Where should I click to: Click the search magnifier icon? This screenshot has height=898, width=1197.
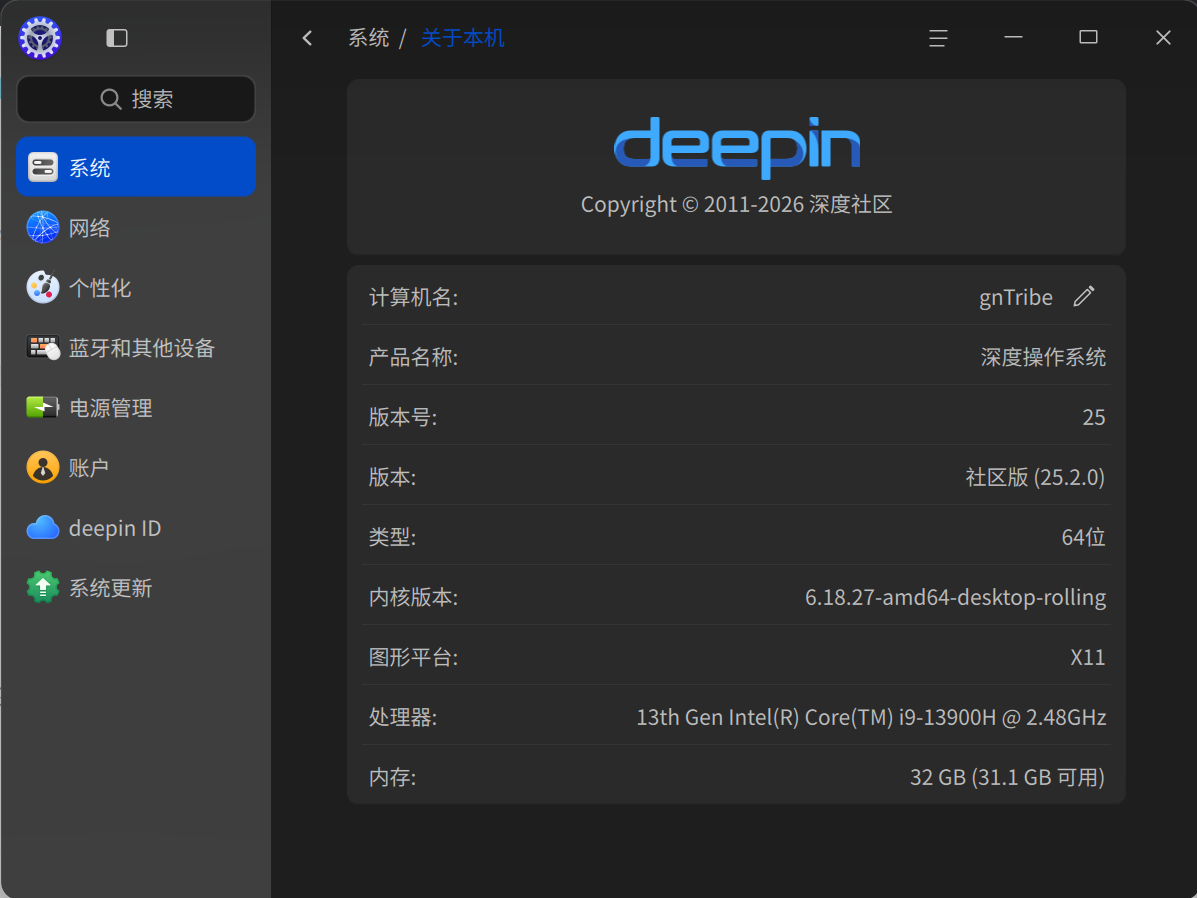pyautogui.click(x=111, y=99)
